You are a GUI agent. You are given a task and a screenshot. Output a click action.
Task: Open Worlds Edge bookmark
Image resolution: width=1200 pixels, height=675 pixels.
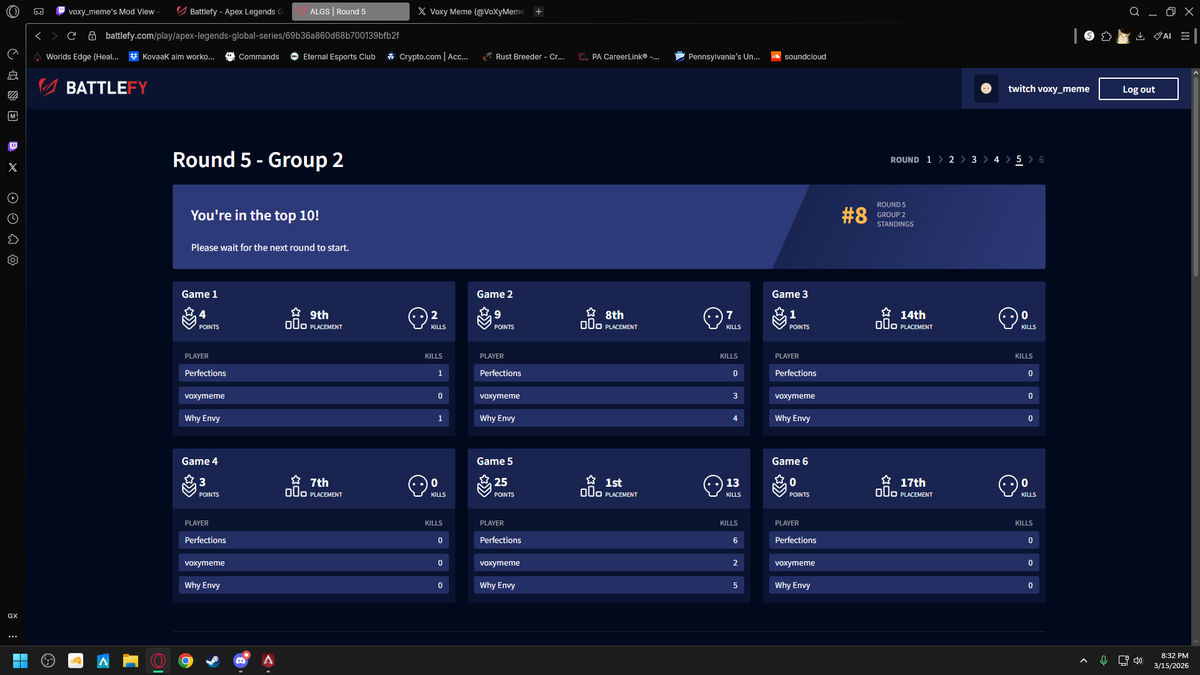coord(76,57)
